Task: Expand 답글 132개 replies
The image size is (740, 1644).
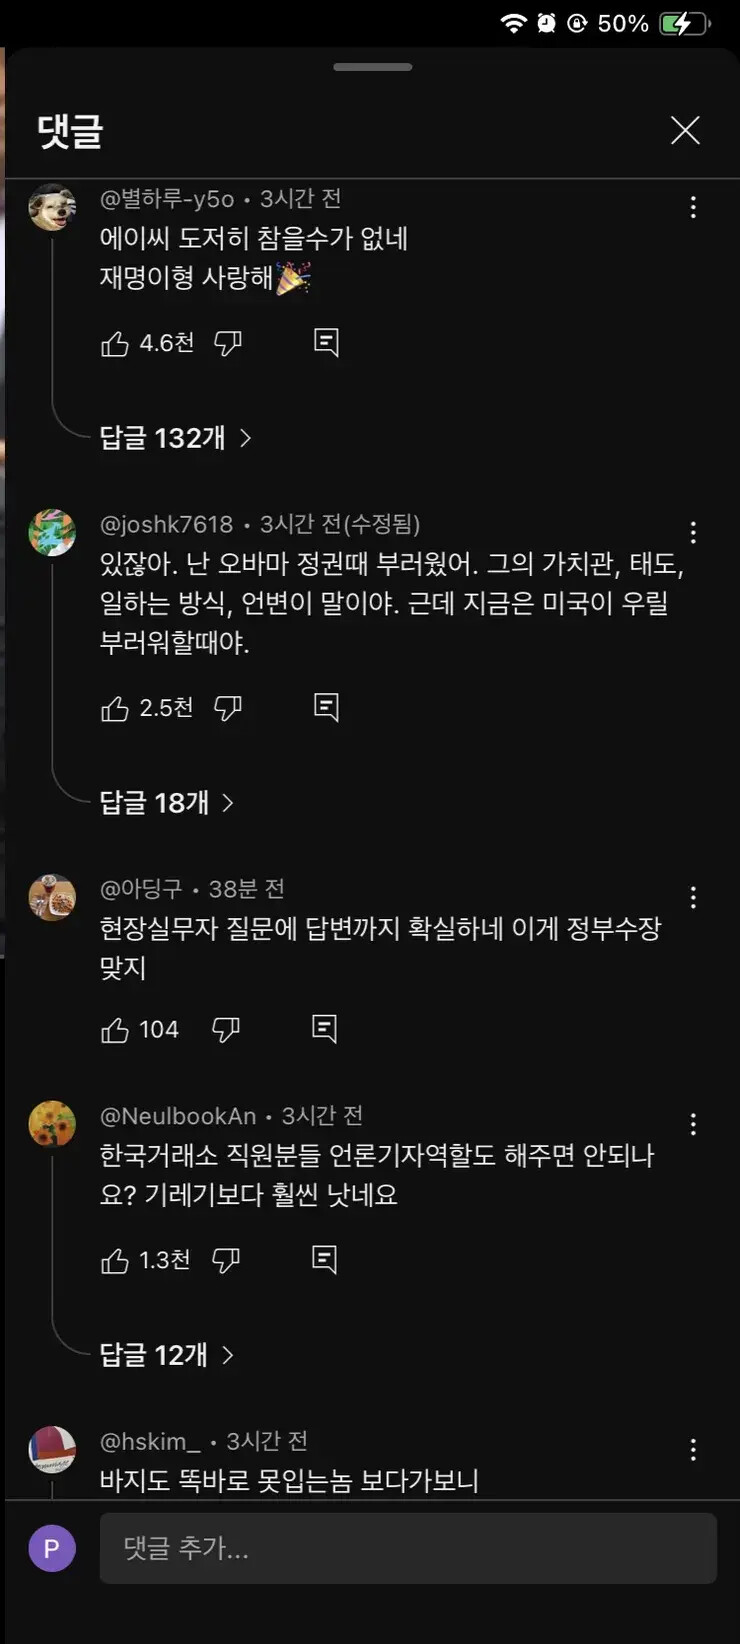Action: pos(175,438)
